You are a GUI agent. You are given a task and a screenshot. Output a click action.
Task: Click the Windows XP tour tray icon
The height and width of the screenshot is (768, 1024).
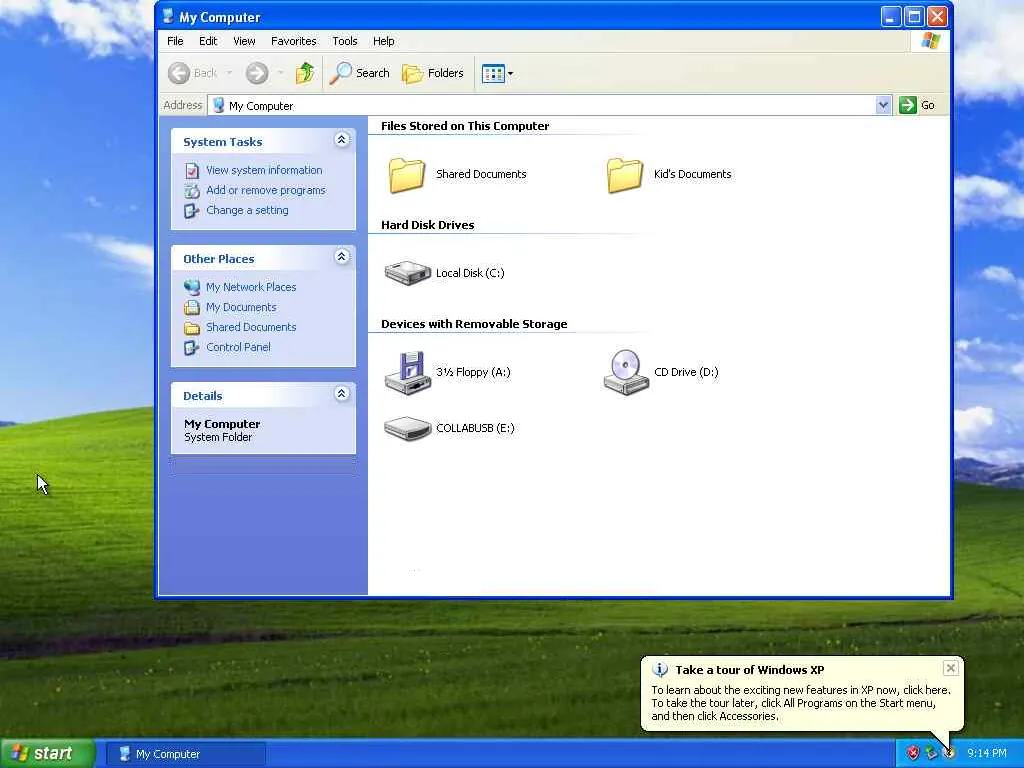pos(949,753)
